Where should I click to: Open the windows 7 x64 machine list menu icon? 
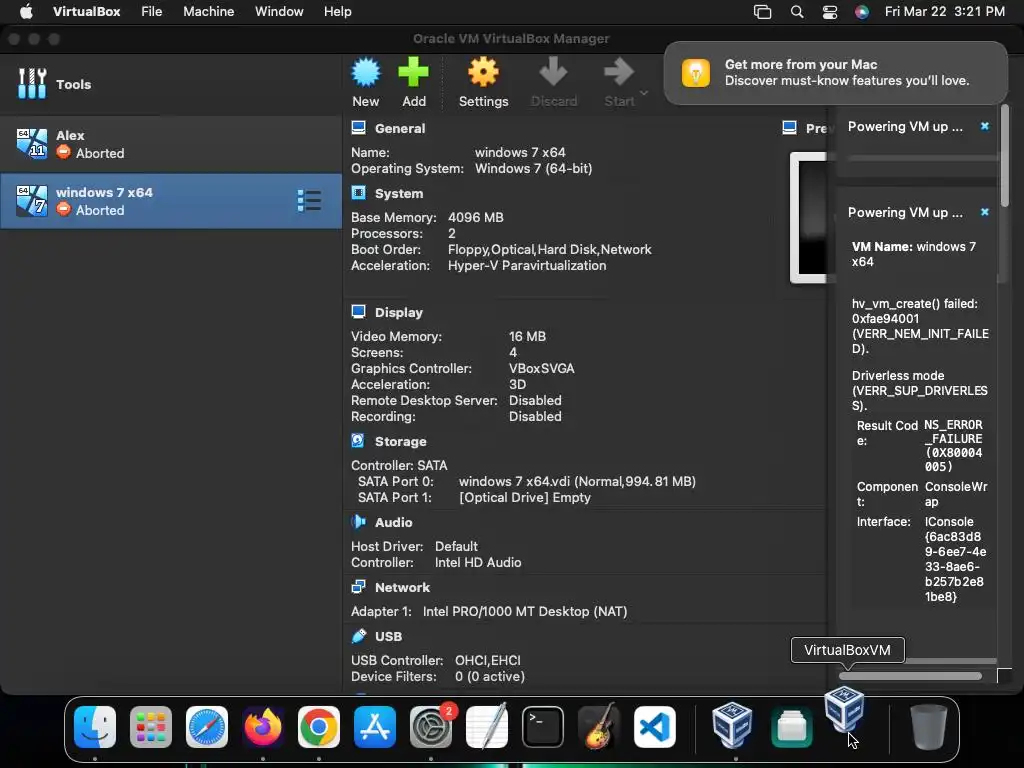pos(309,200)
